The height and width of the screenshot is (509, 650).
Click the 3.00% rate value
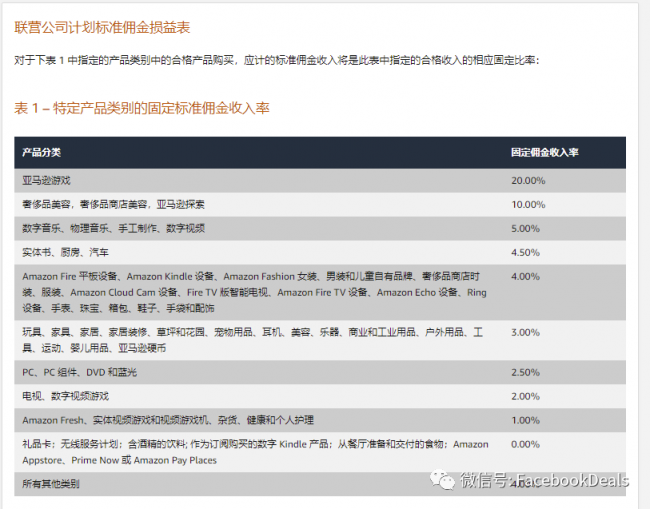525,331
